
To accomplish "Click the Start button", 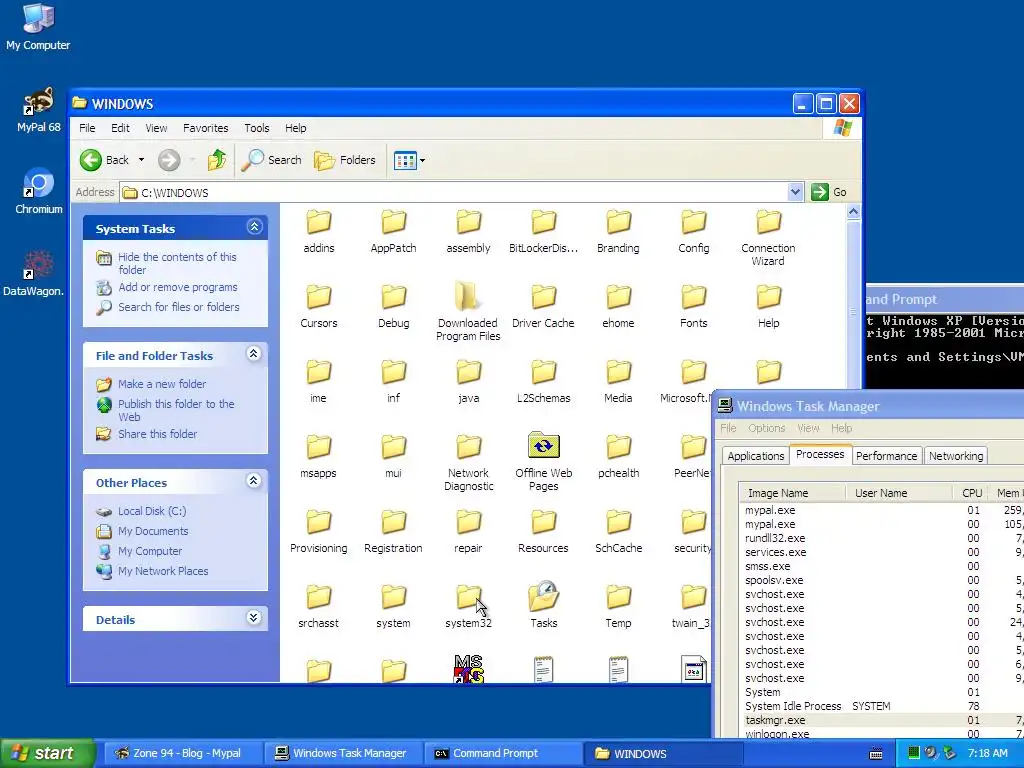I will (46, 754).
